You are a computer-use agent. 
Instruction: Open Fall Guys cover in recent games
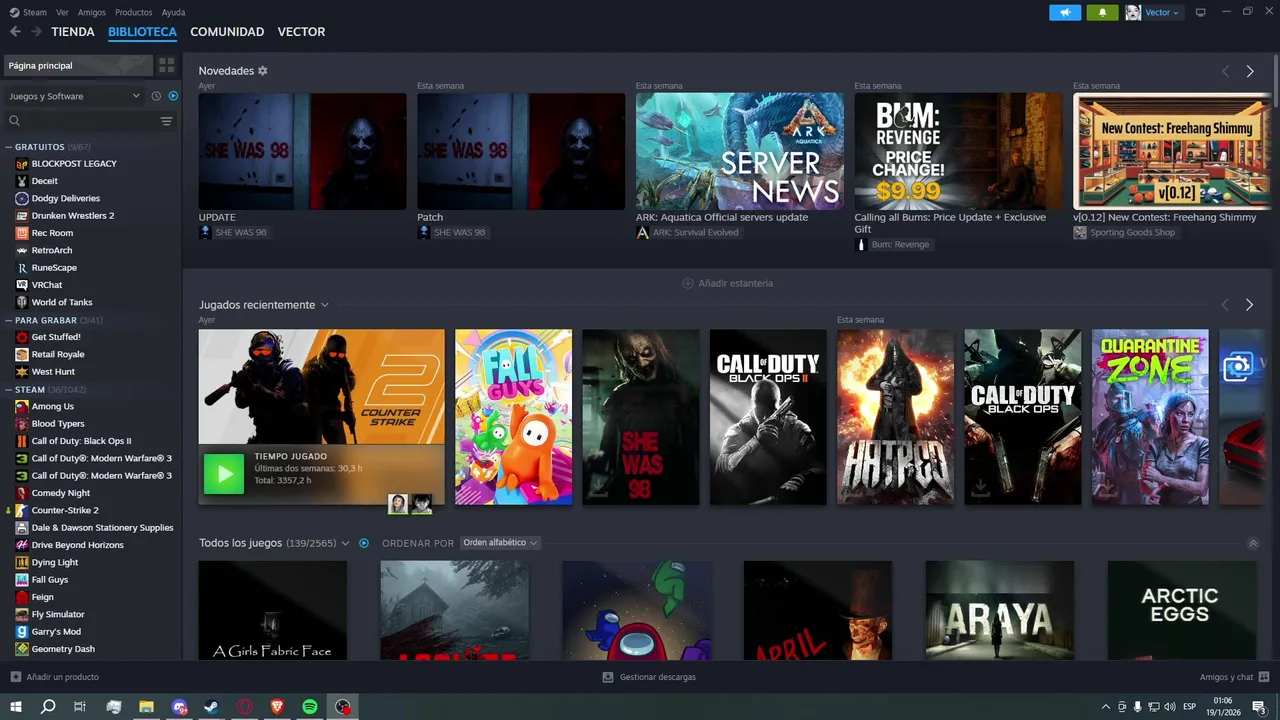pos(513,417)
